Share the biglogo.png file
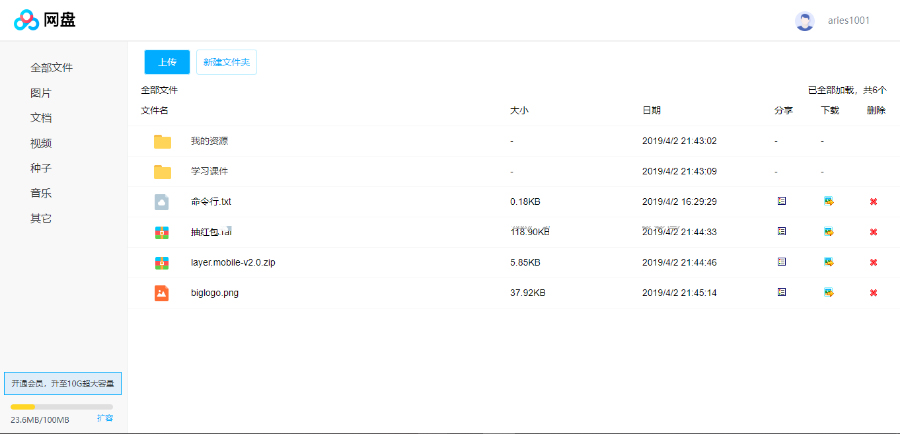The width and height of the screenshot is (900, 434). (x=782, y=292)
